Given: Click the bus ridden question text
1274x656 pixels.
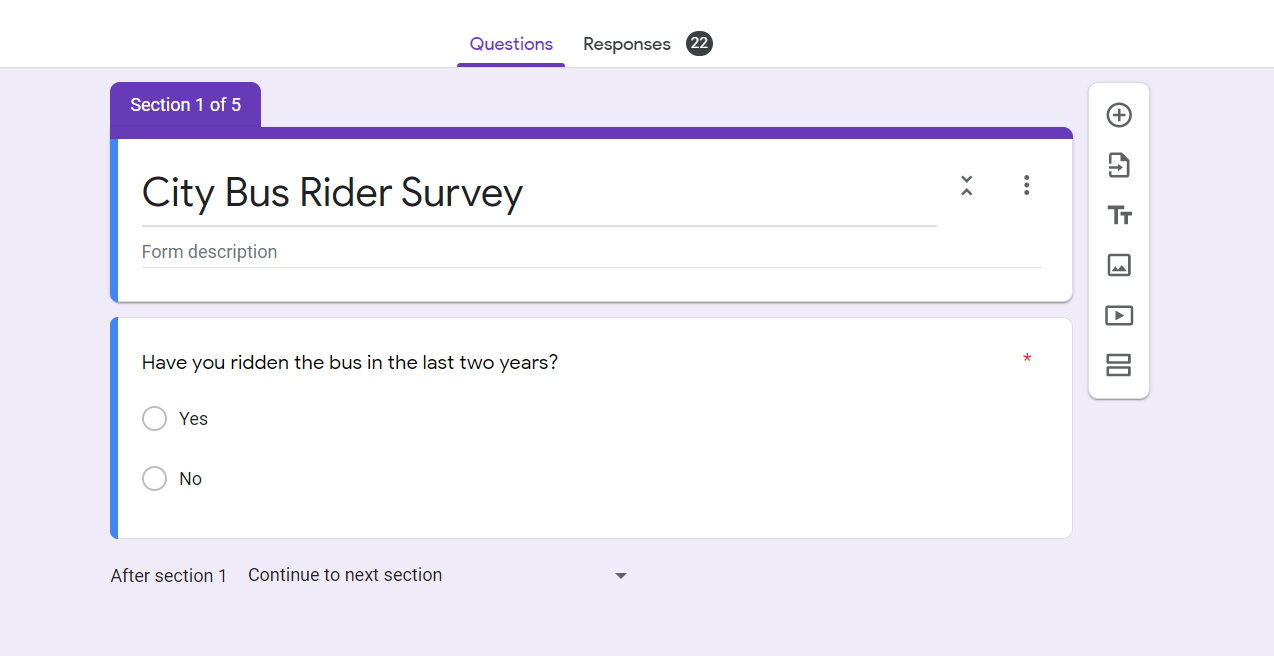Looking at the screenshot, I should coord(350,362).
